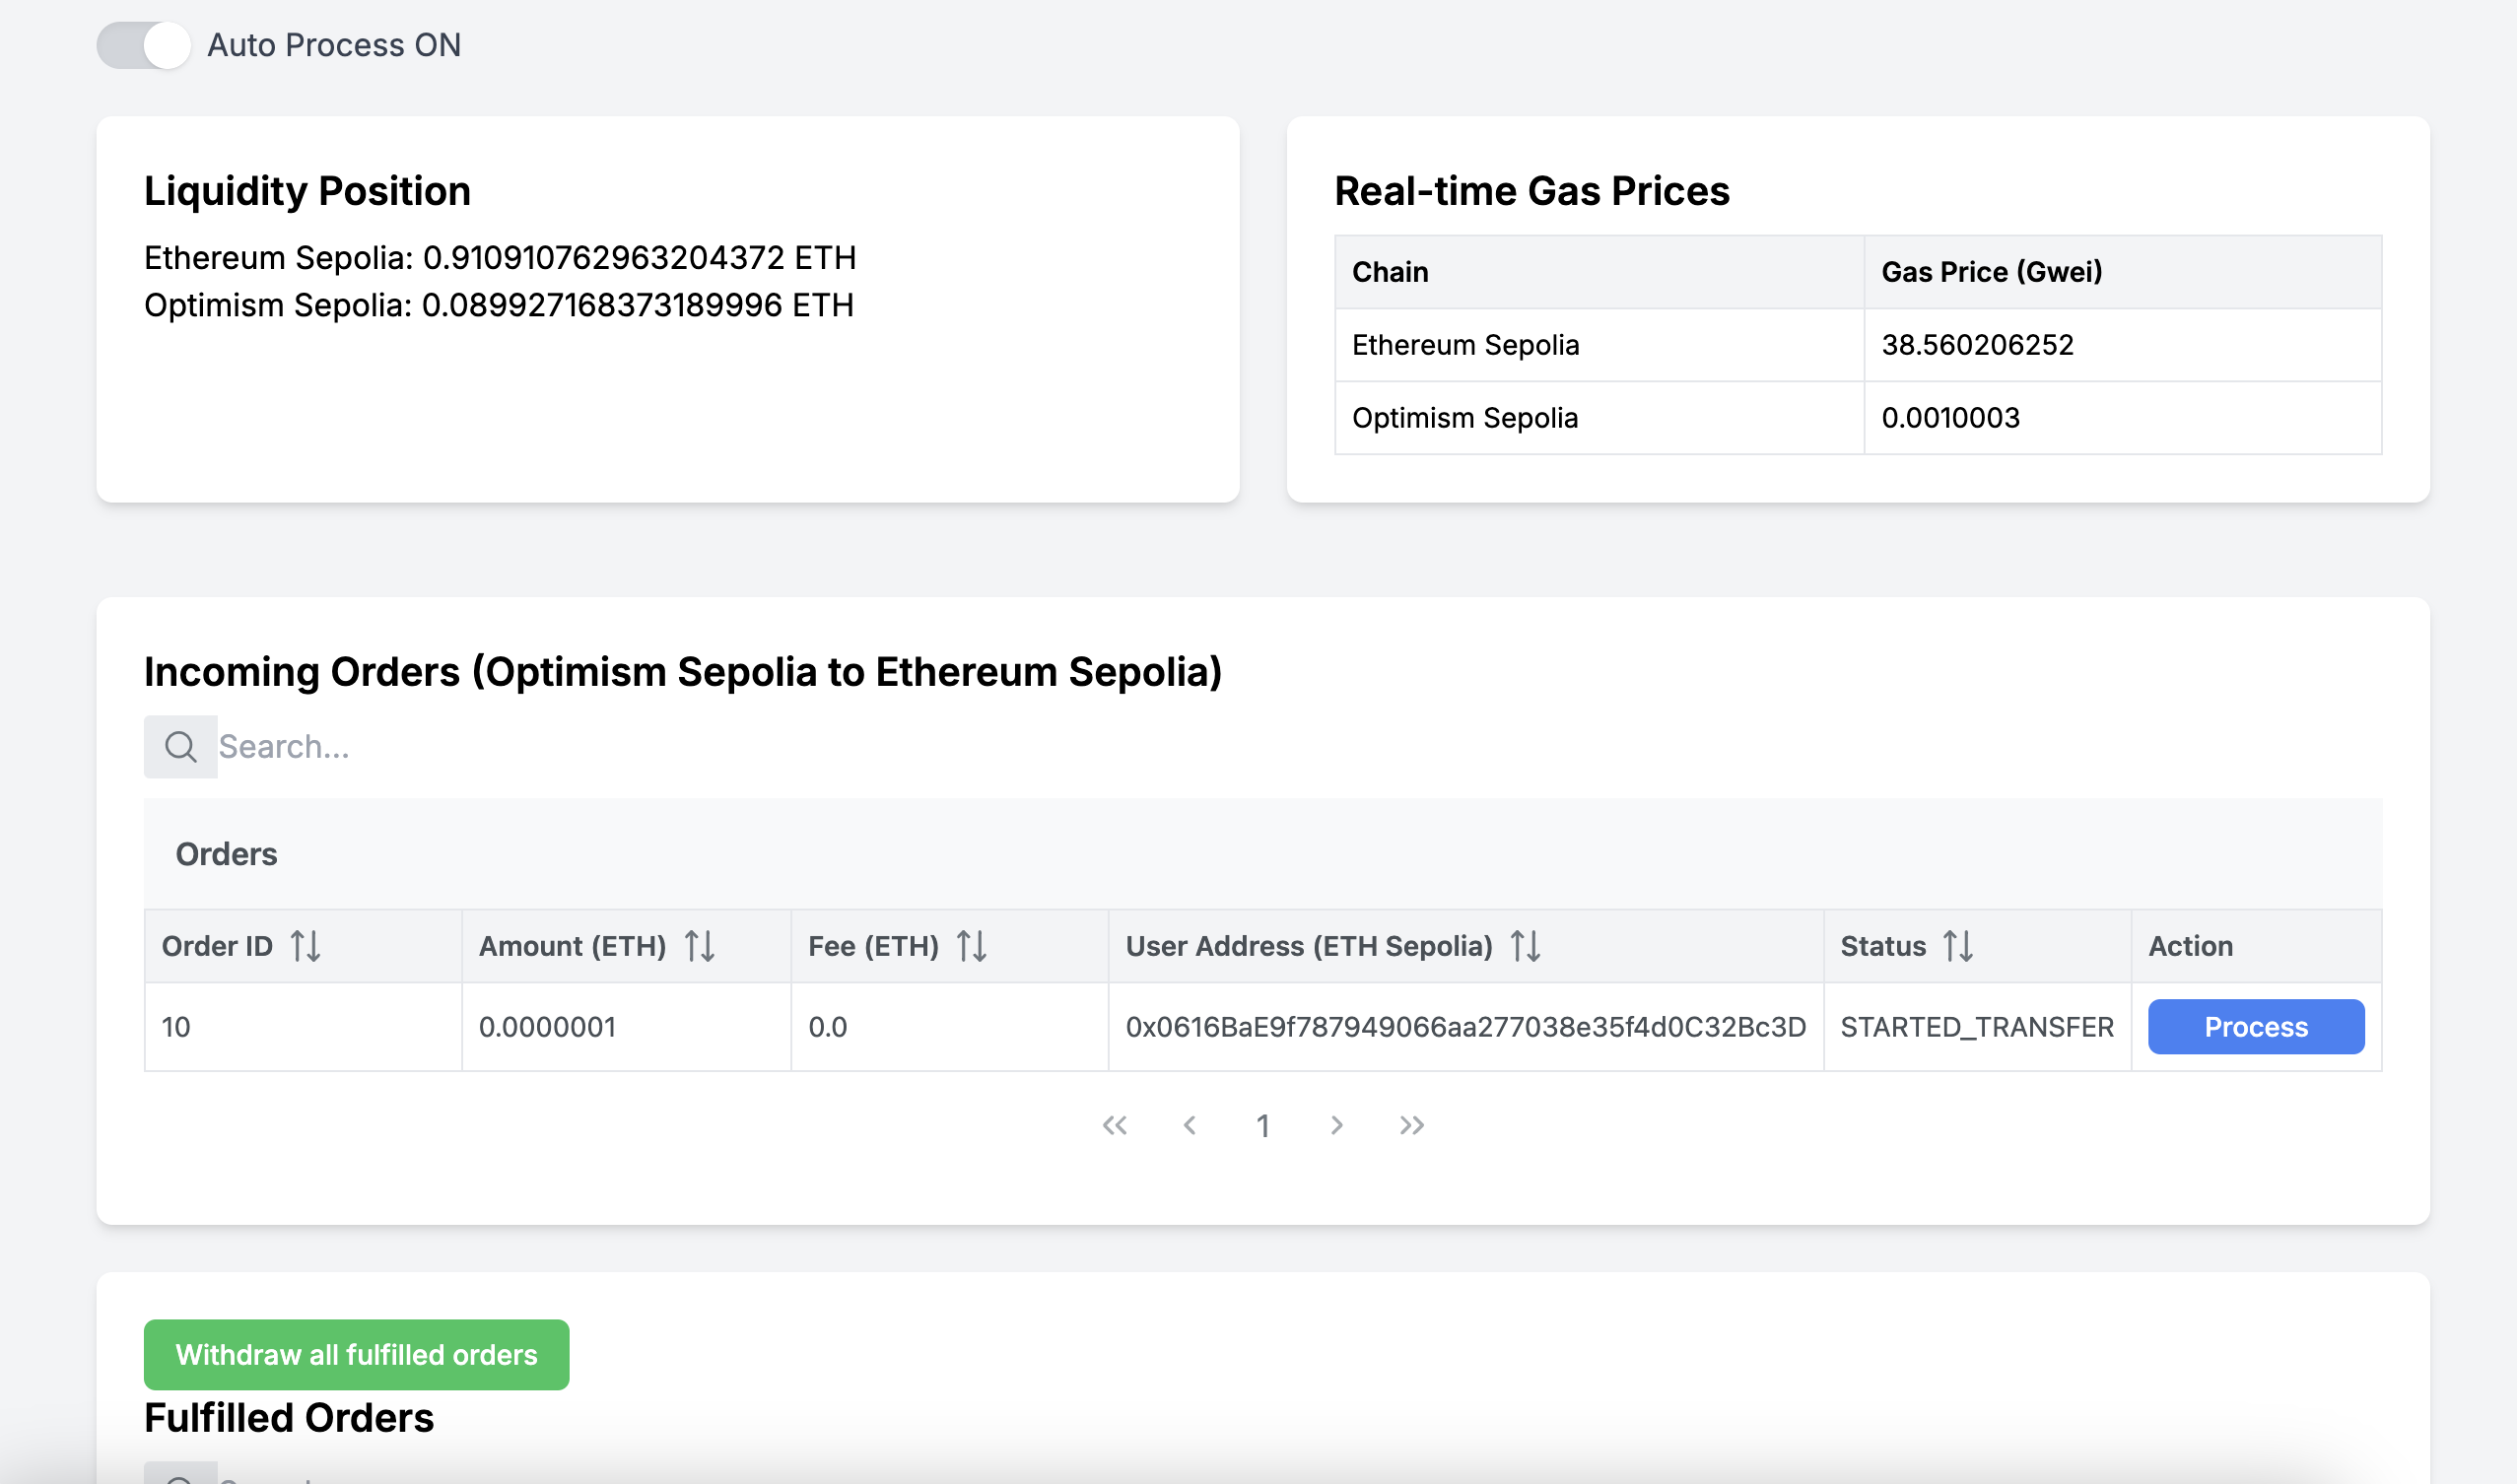The image size is (2517, 1484).
Task: Go to first page double-chevron
Action: (1115, 1125)
